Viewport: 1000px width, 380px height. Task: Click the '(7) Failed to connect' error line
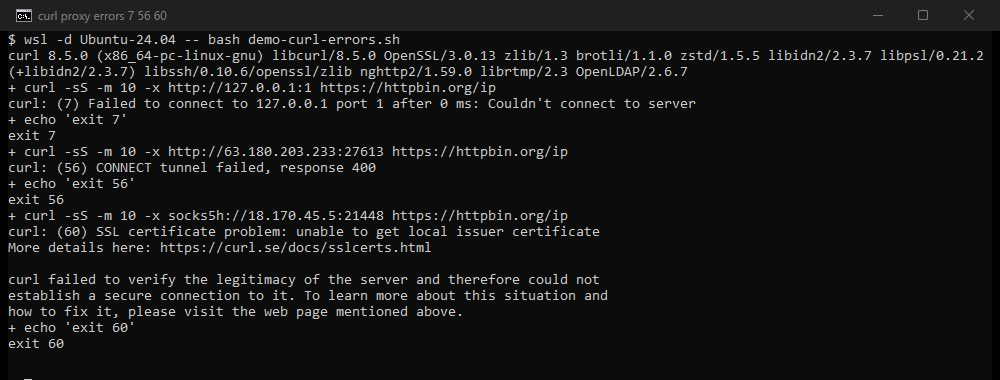352,103
